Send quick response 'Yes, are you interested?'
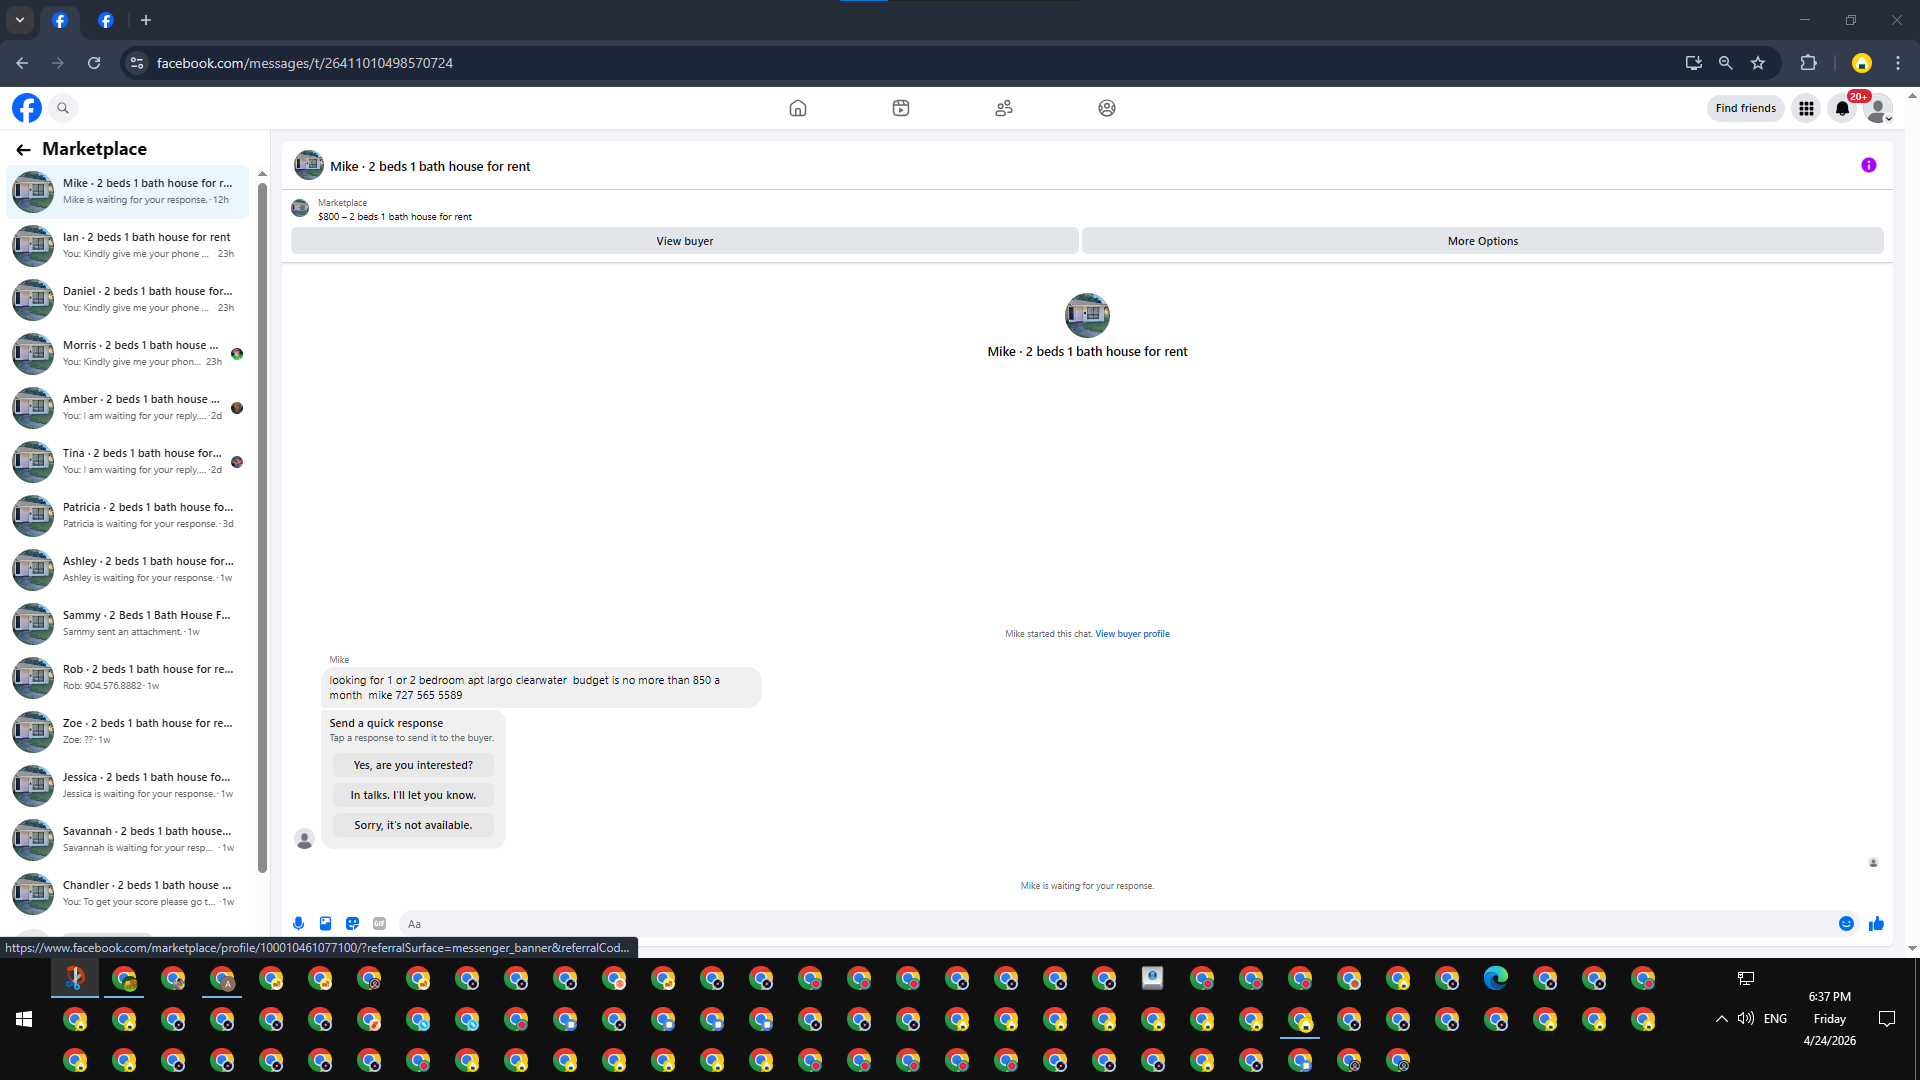The width and height of the screenshot is (1920, 1080). click(413, 765)
